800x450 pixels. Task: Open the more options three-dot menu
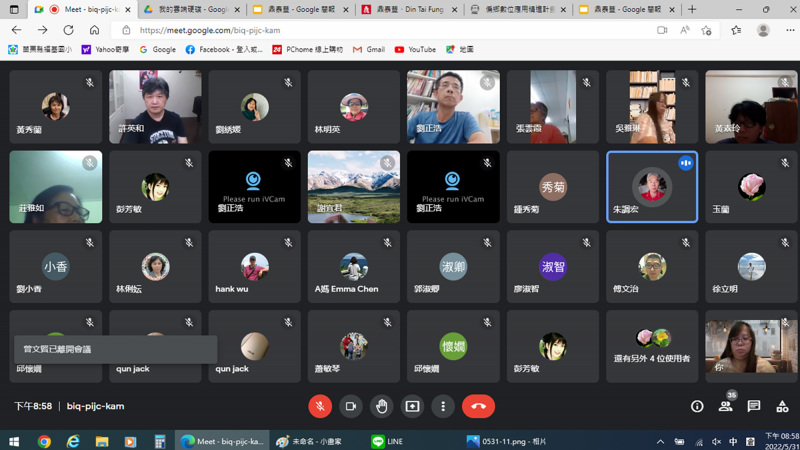click(443, 406)
